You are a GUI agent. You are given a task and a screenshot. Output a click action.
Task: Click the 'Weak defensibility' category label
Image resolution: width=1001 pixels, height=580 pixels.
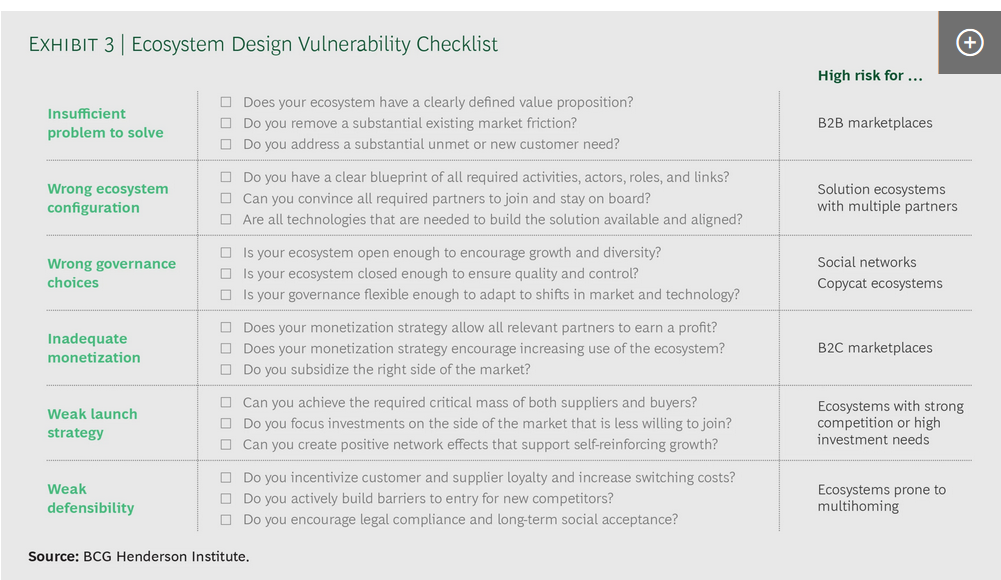tap(91, 498)
